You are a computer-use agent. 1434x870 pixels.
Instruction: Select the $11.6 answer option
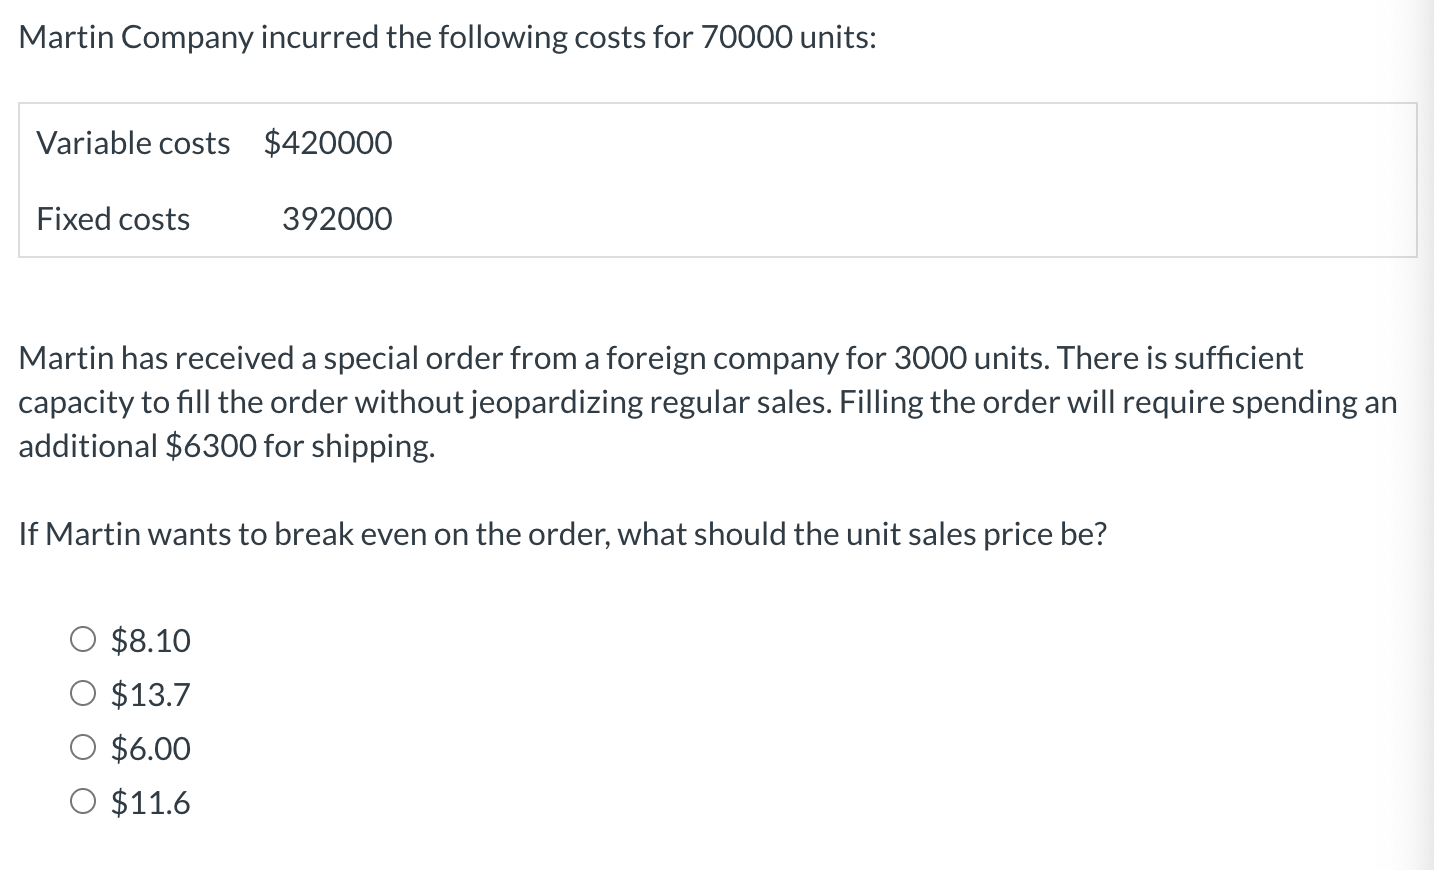tap(150, 801)
